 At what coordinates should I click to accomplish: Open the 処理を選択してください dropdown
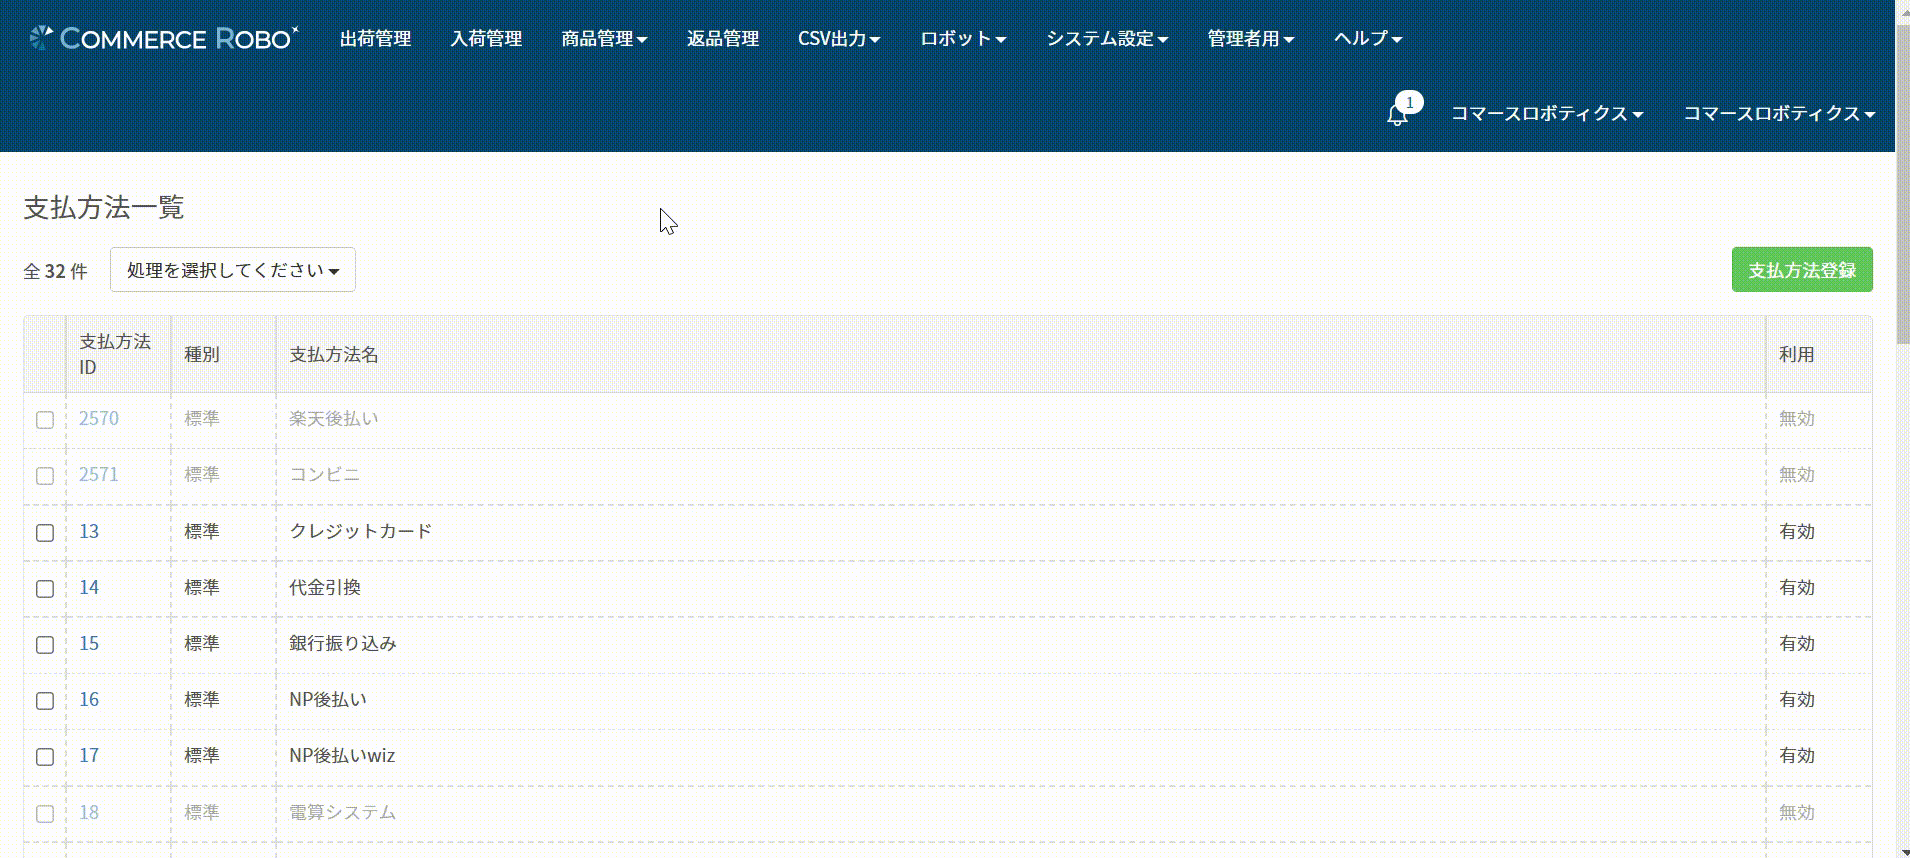233,270
